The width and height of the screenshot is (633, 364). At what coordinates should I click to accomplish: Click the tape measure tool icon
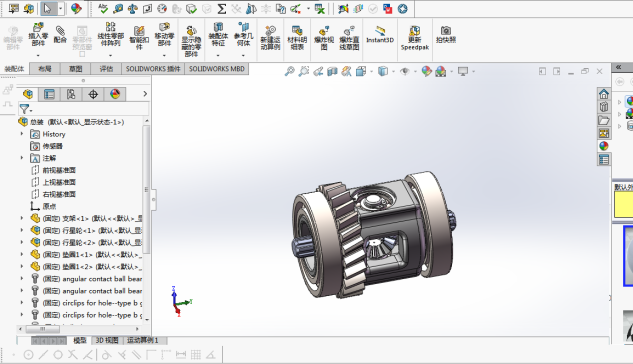click(118, 8)
